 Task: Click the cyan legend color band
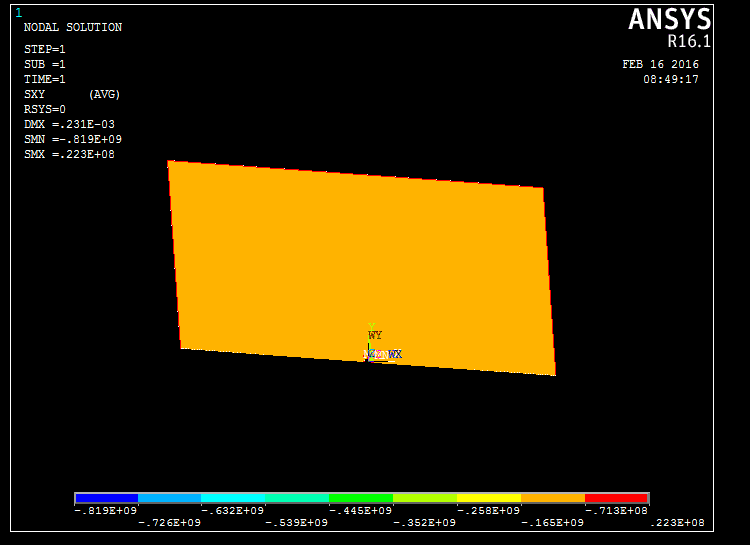click(x=233, y=498)
